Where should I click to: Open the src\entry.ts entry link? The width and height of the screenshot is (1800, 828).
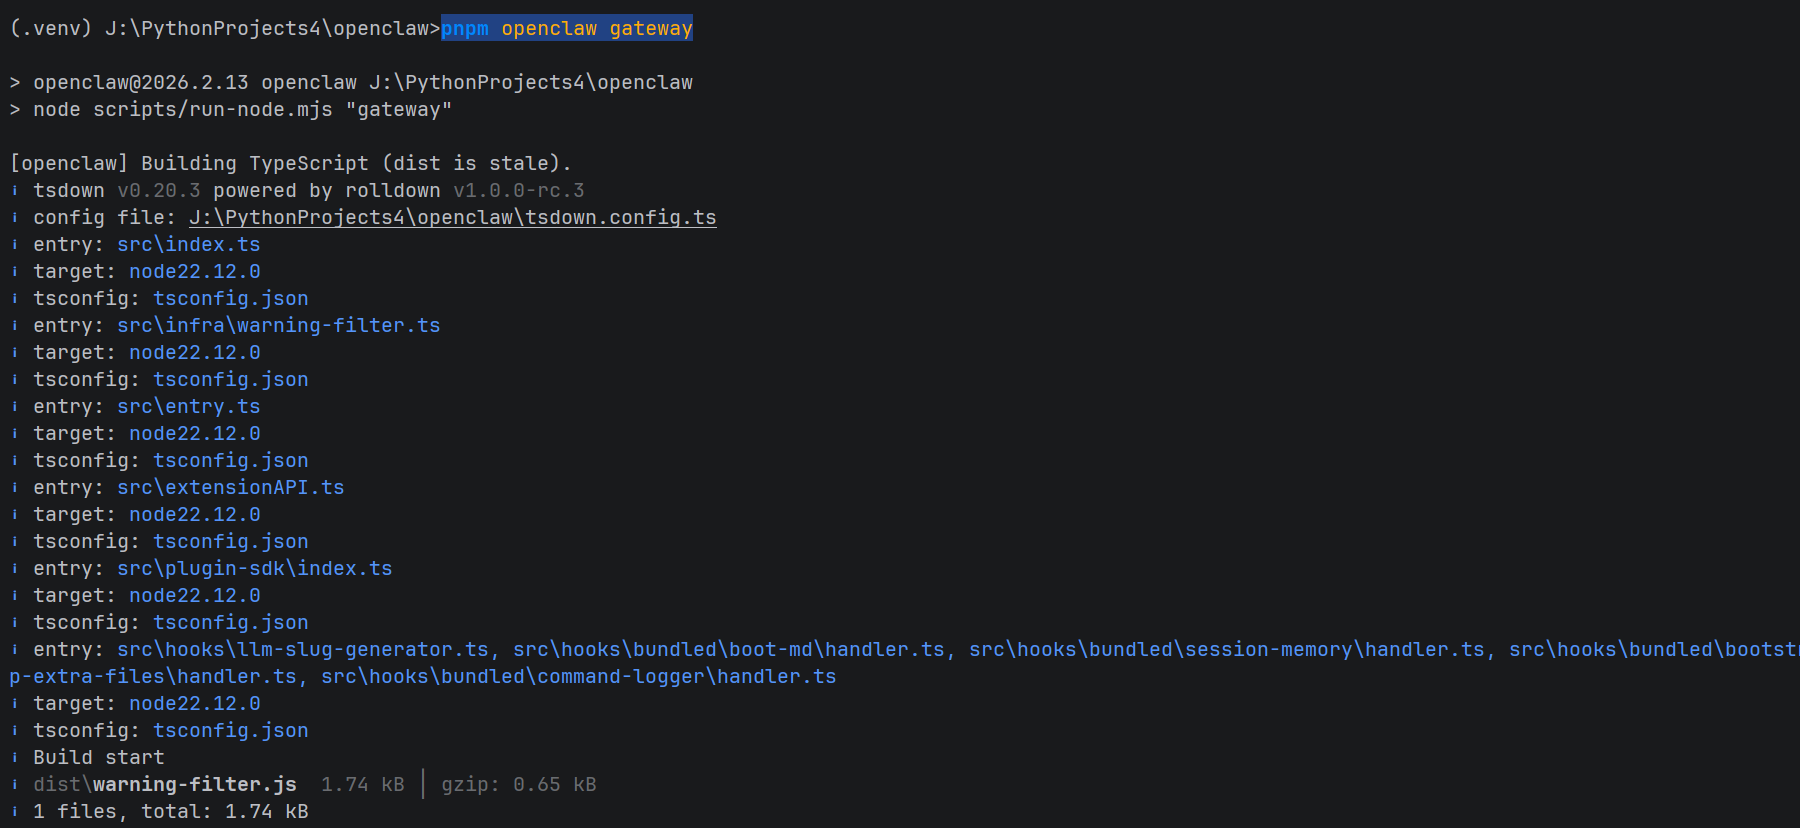point(188,407)
